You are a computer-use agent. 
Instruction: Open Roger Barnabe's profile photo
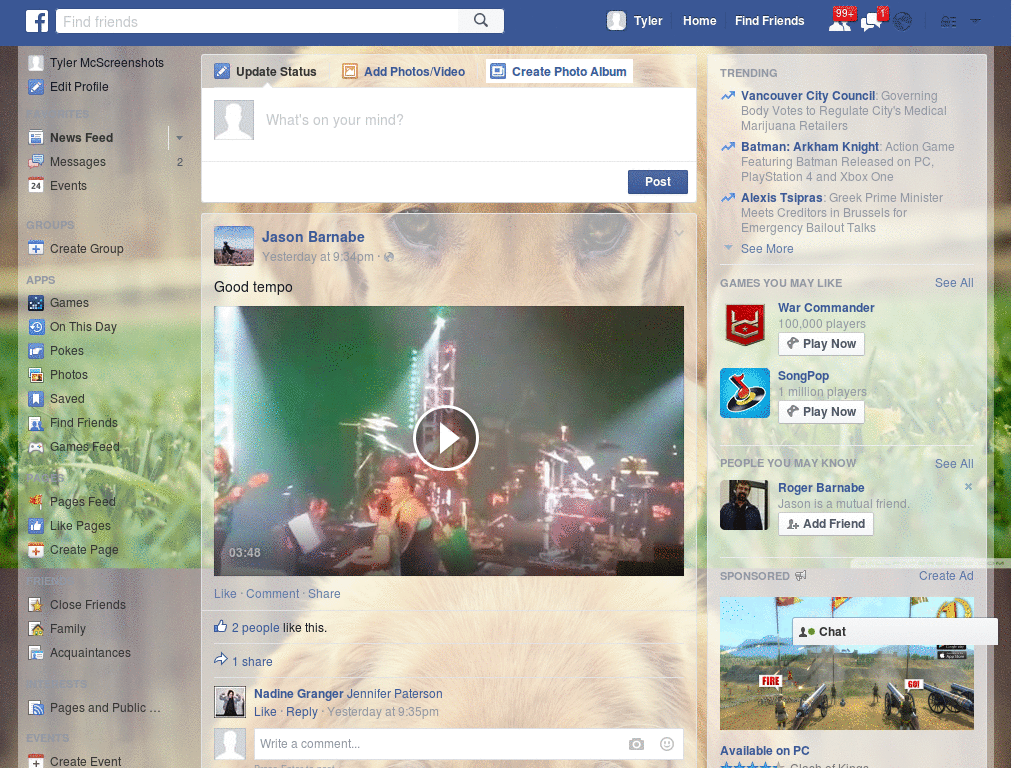(744, 505)
